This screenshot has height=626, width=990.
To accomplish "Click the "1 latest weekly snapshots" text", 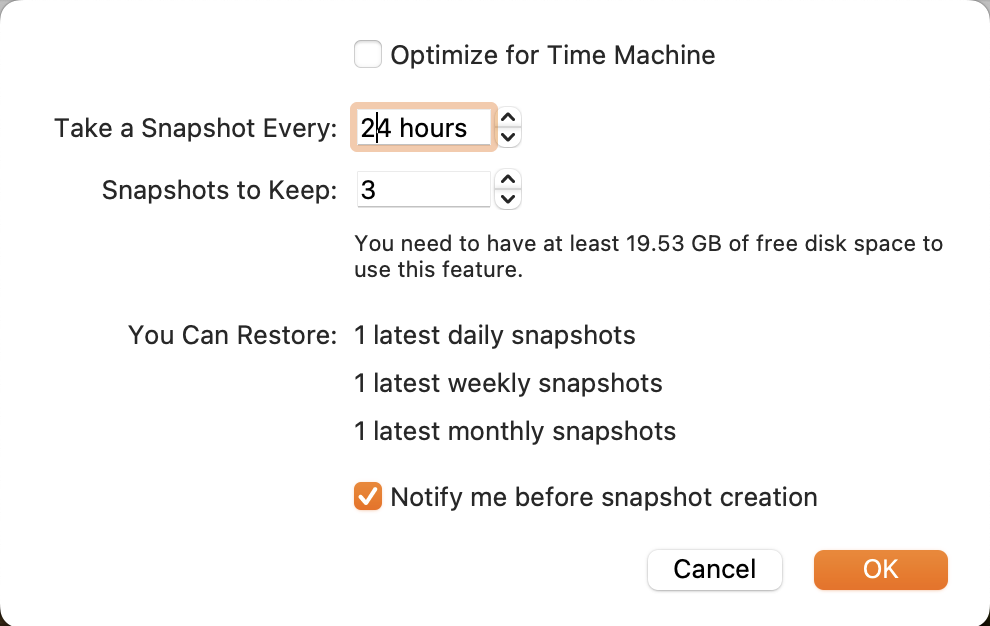I will click(508, 383).
